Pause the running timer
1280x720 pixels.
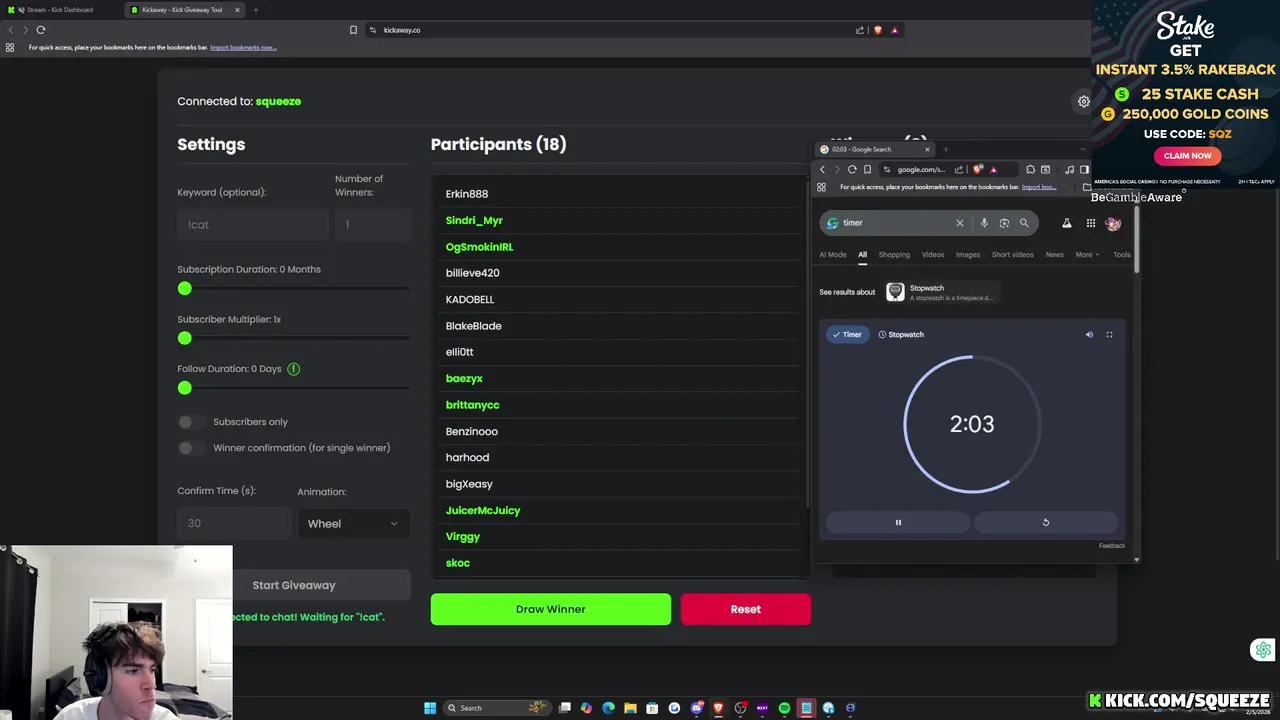(x=898, y=522)
